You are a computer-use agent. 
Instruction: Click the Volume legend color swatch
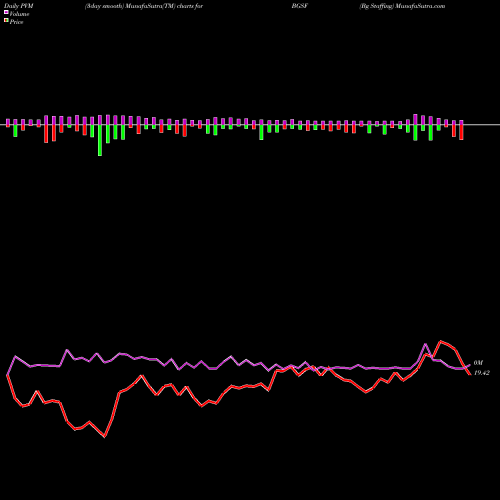point(6,13)
